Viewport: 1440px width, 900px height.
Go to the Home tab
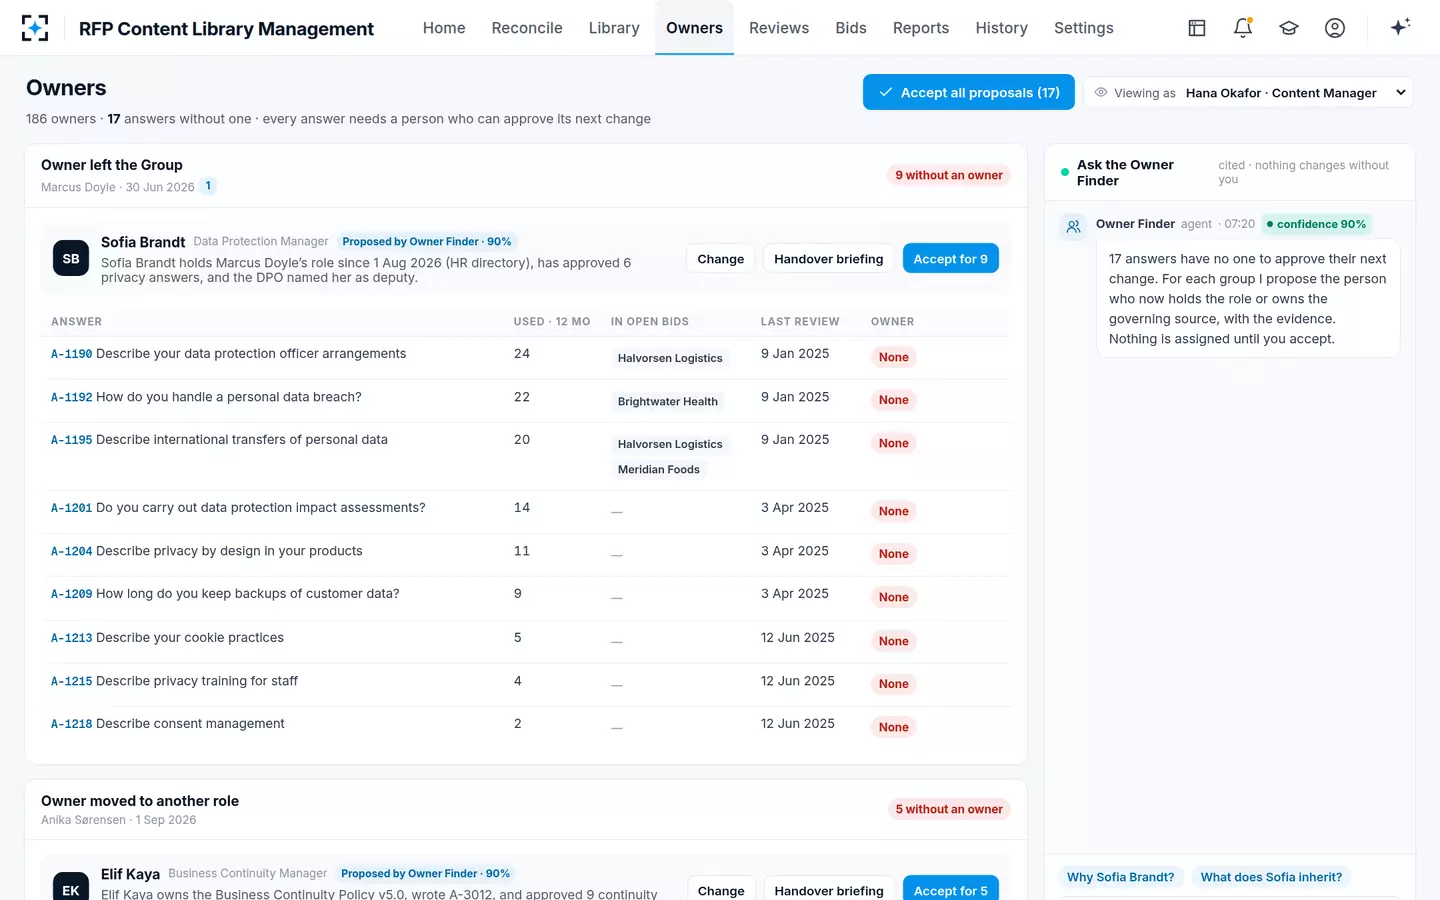[x=444, y=28]
